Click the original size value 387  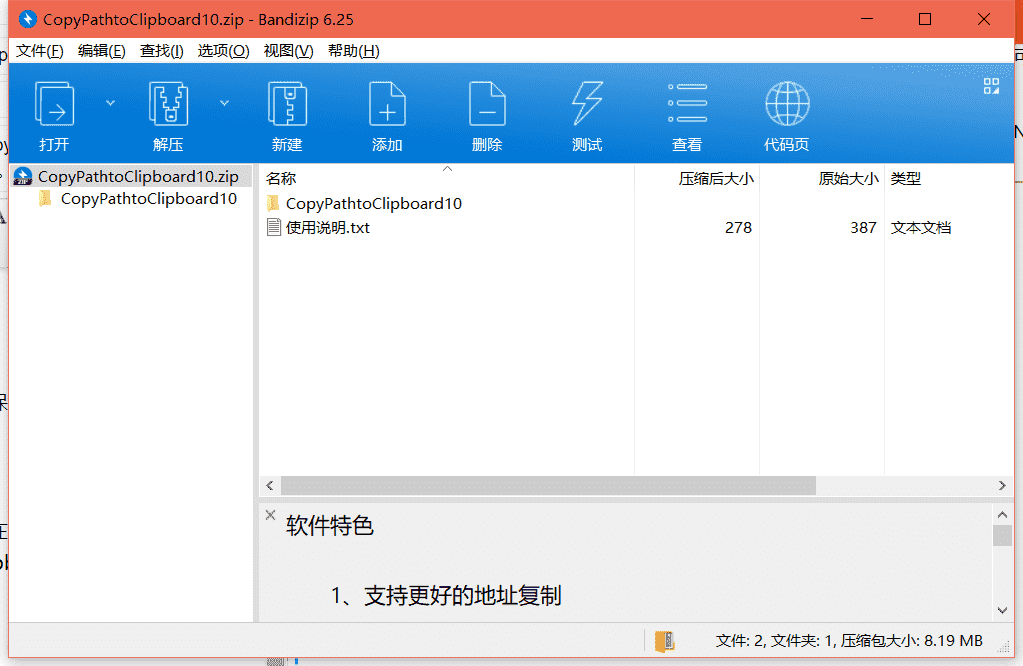tap(863, 228)
